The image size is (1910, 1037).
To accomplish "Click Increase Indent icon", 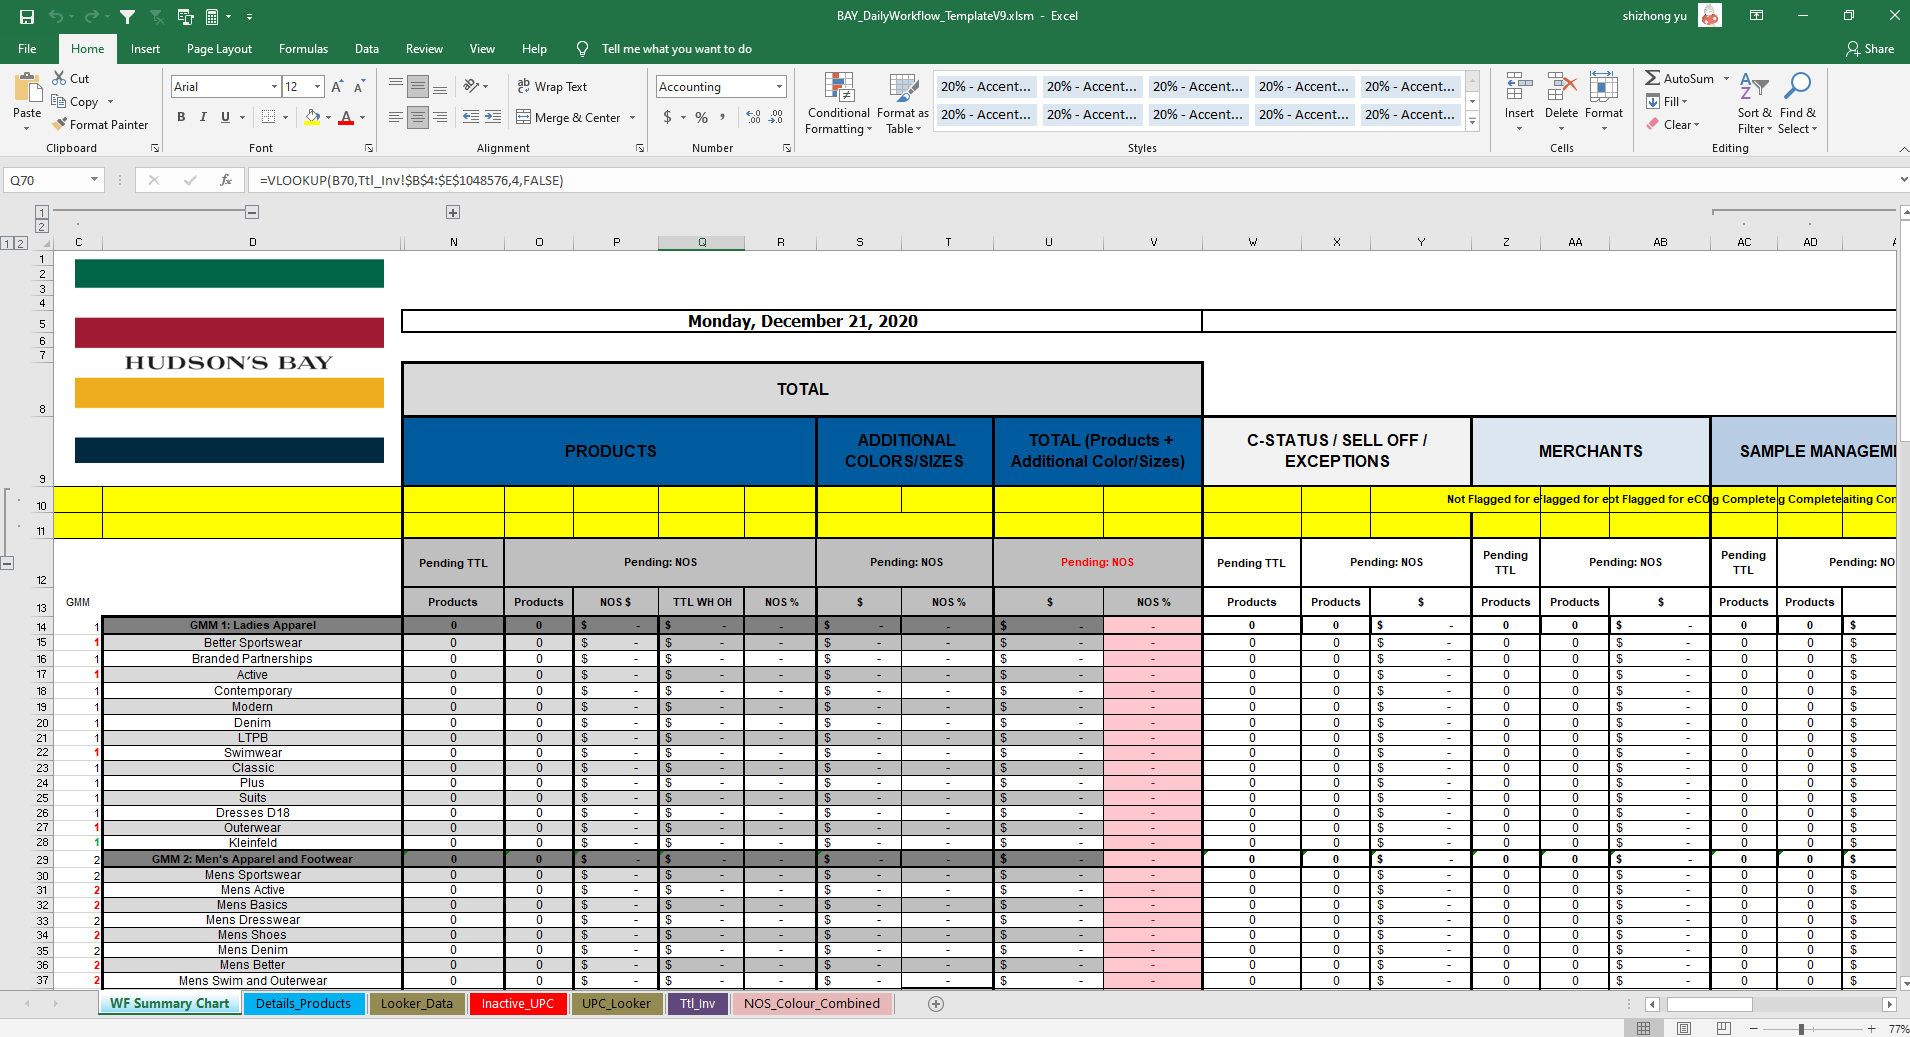I will point(493,117).
